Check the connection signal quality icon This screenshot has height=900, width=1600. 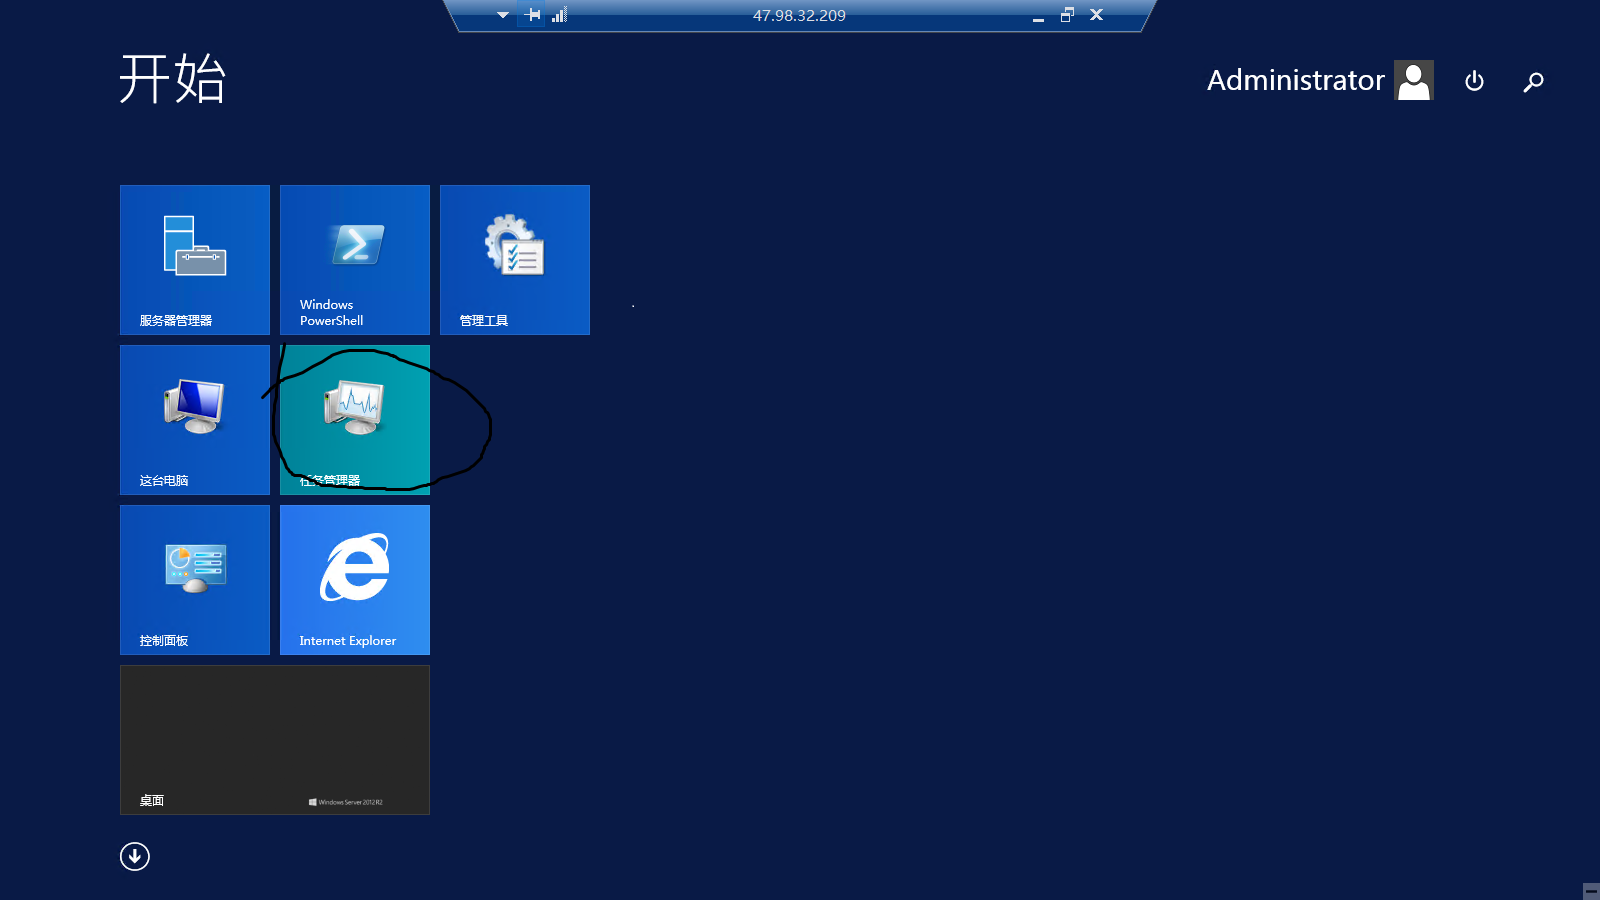click(560, 15)
